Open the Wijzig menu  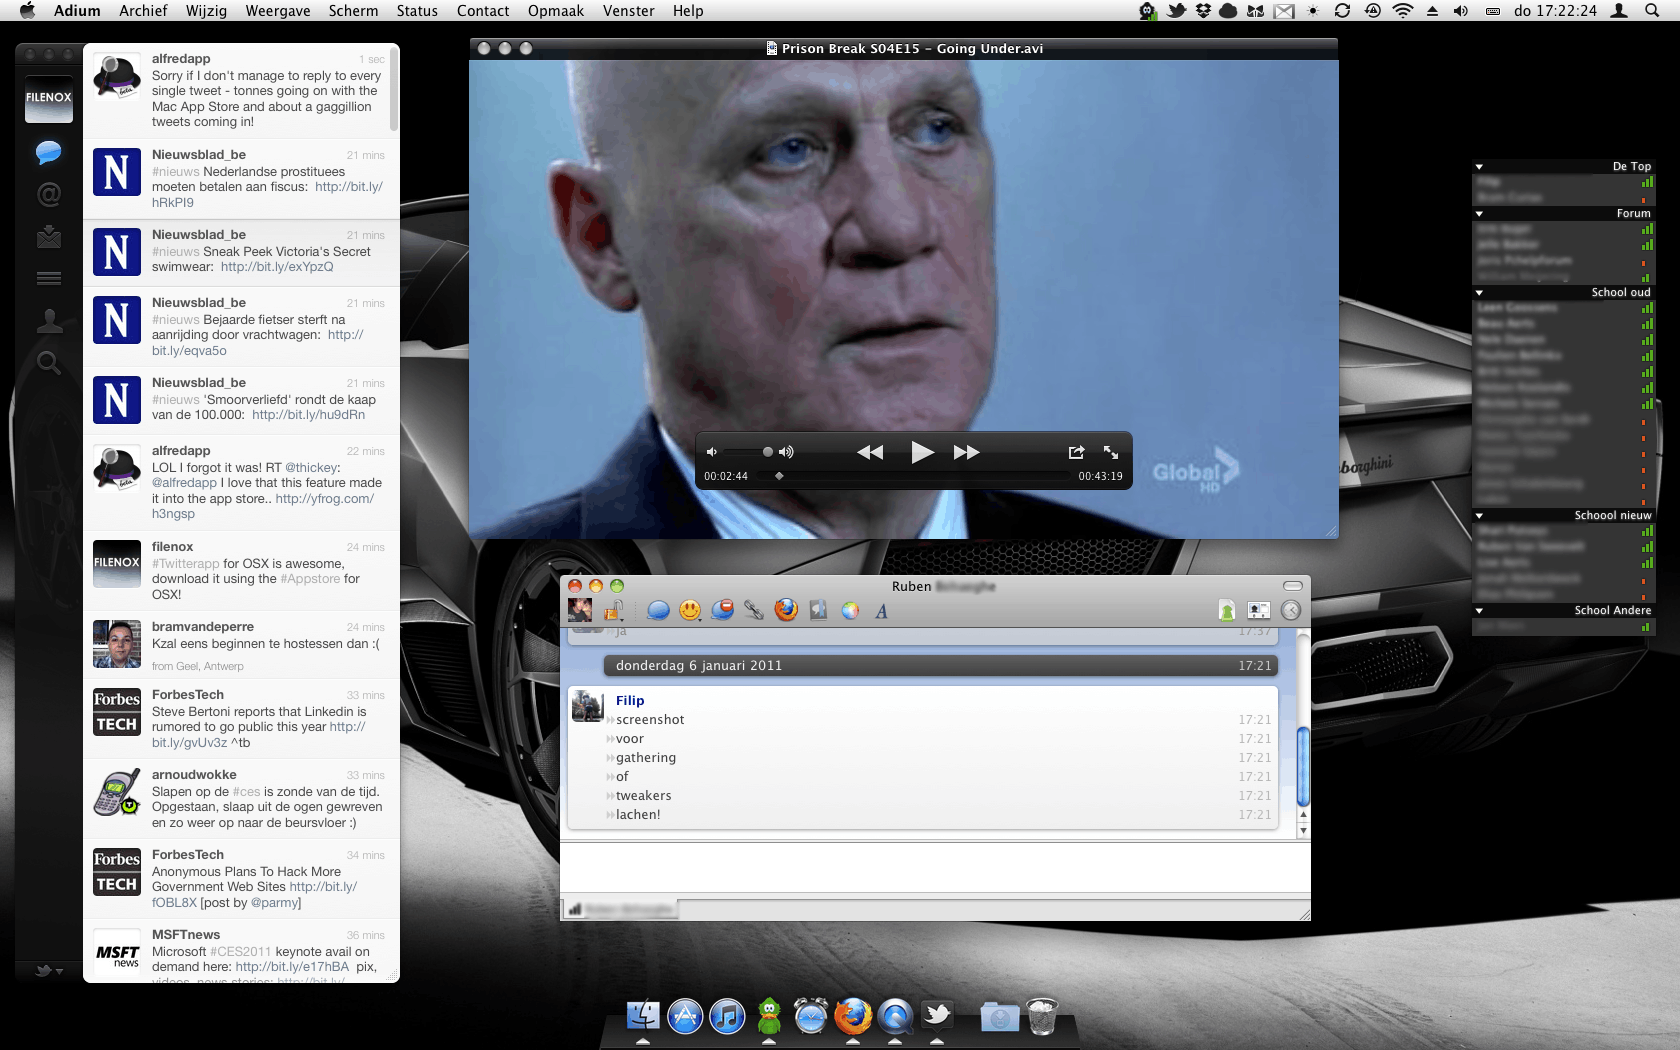[206, 11]
